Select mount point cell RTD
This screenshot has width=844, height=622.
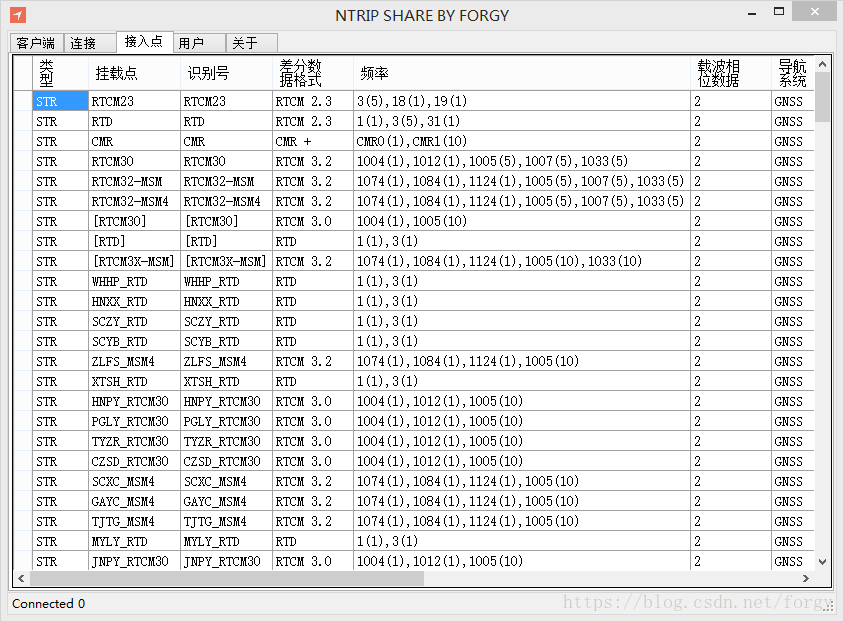coord(134,122)
